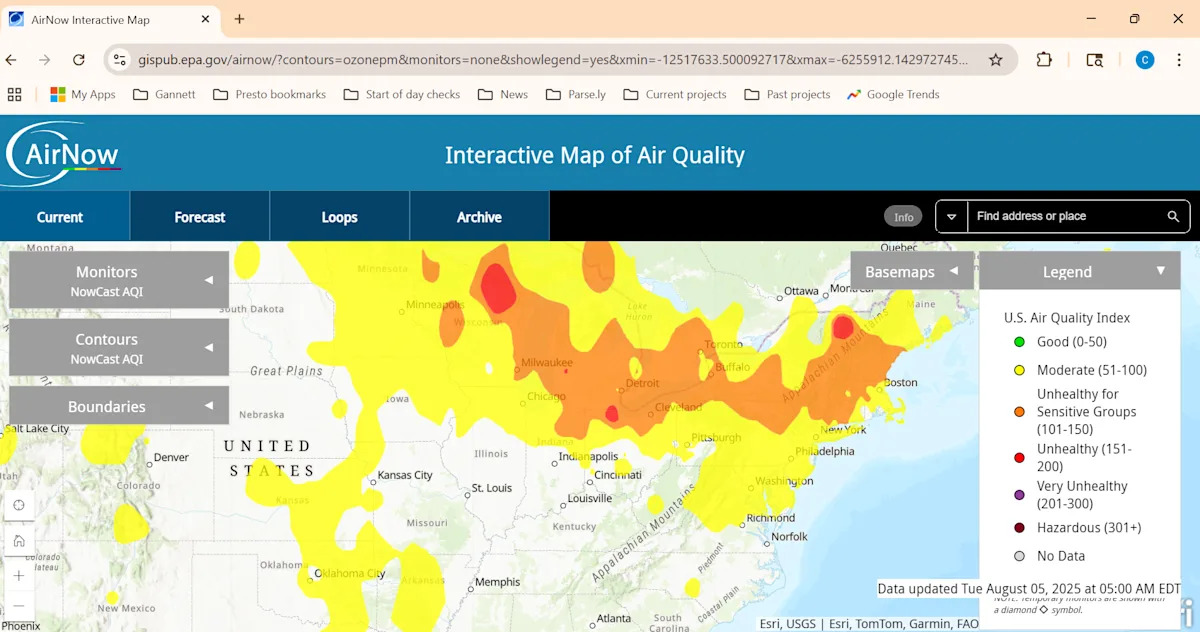Open the Chrome extensions puzzle icon

[x=1044, y=60]
